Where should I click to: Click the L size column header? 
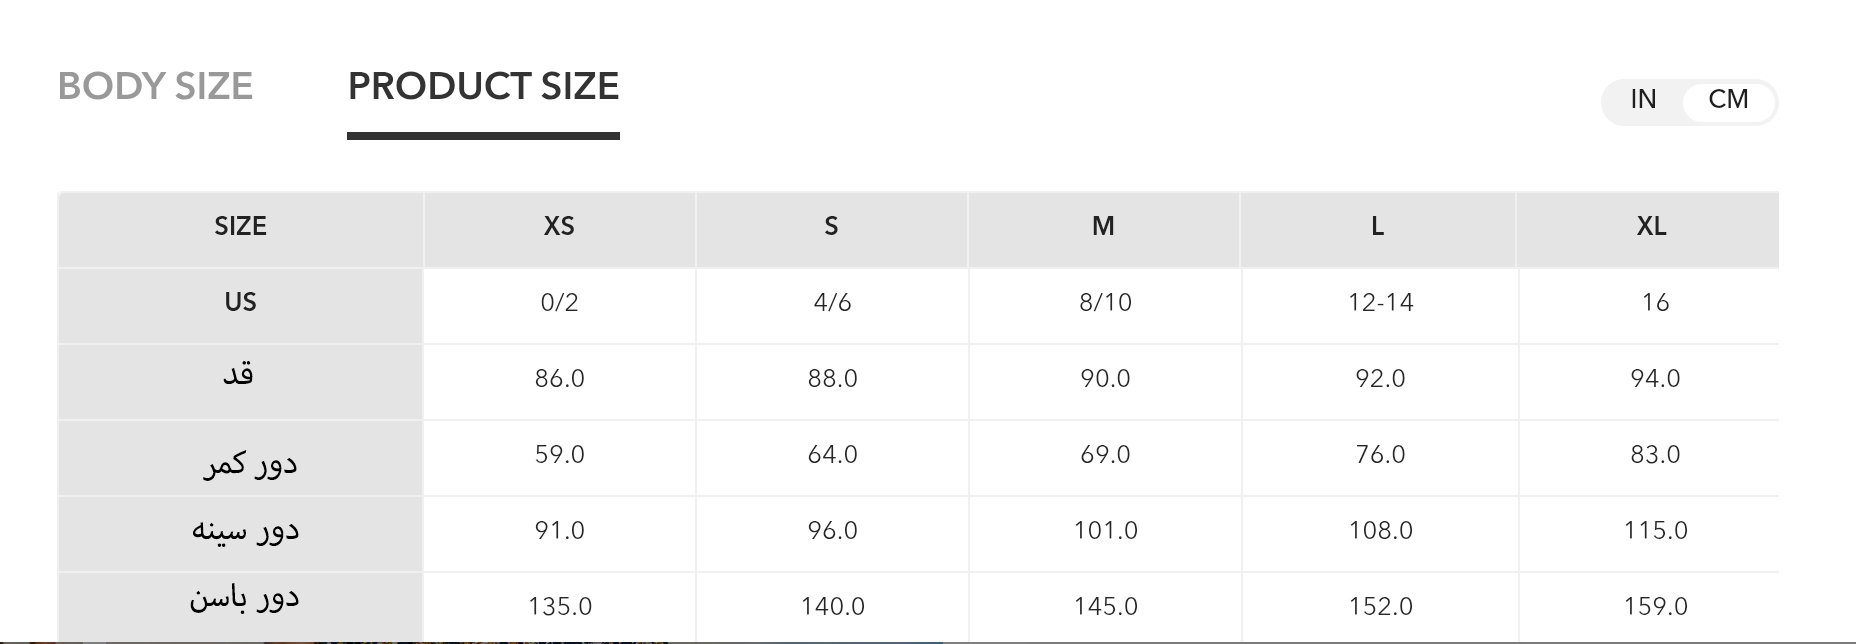point(1377,227)
